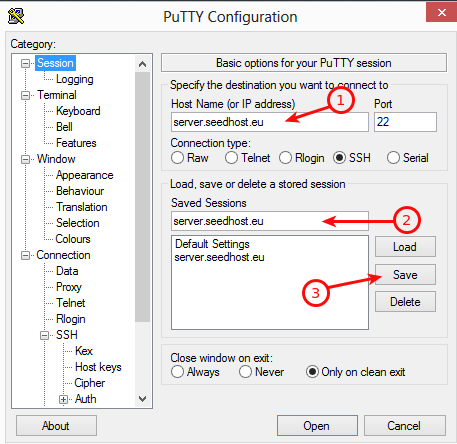Viewport: 457px width, 444px height.
Task: Open the Window category
Action: [56, 159]
